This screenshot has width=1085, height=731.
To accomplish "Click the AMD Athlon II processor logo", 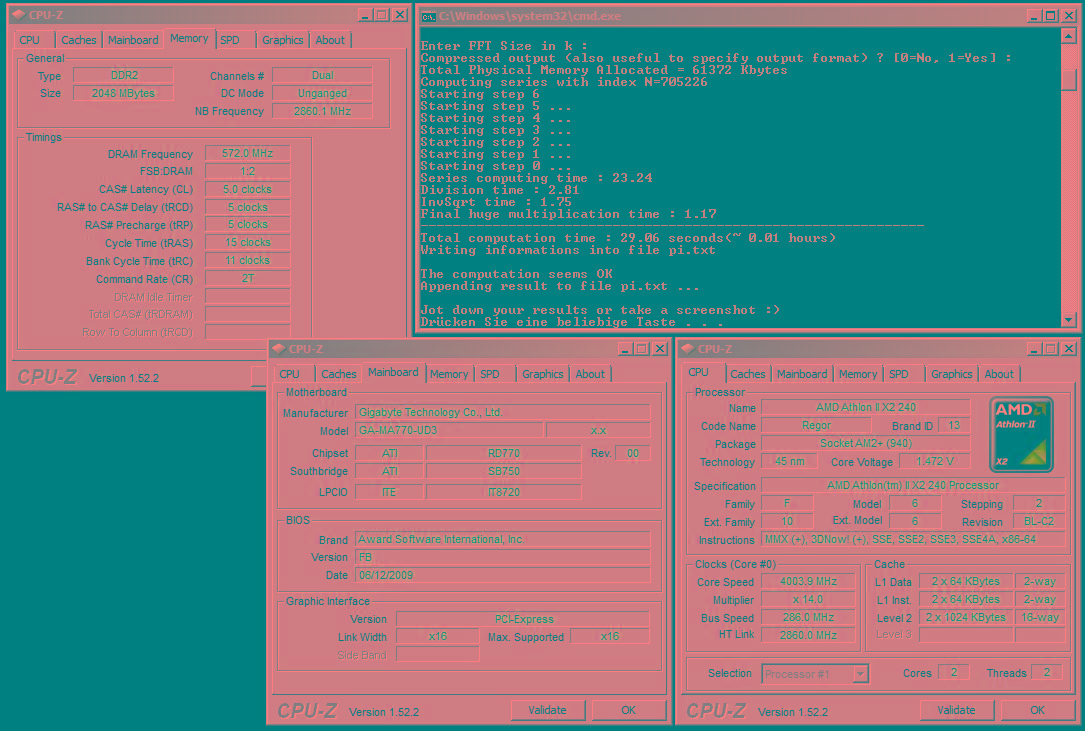I will (x=1021, y=434).
